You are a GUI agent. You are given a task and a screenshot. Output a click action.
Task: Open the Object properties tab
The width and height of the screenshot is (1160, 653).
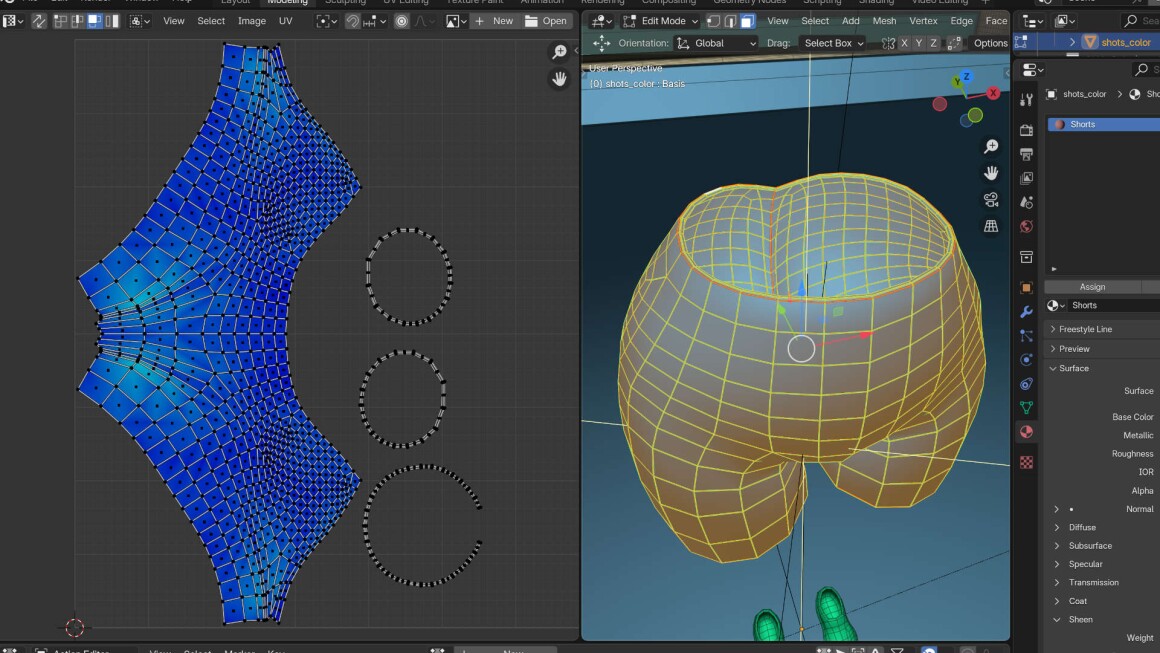1026,288
